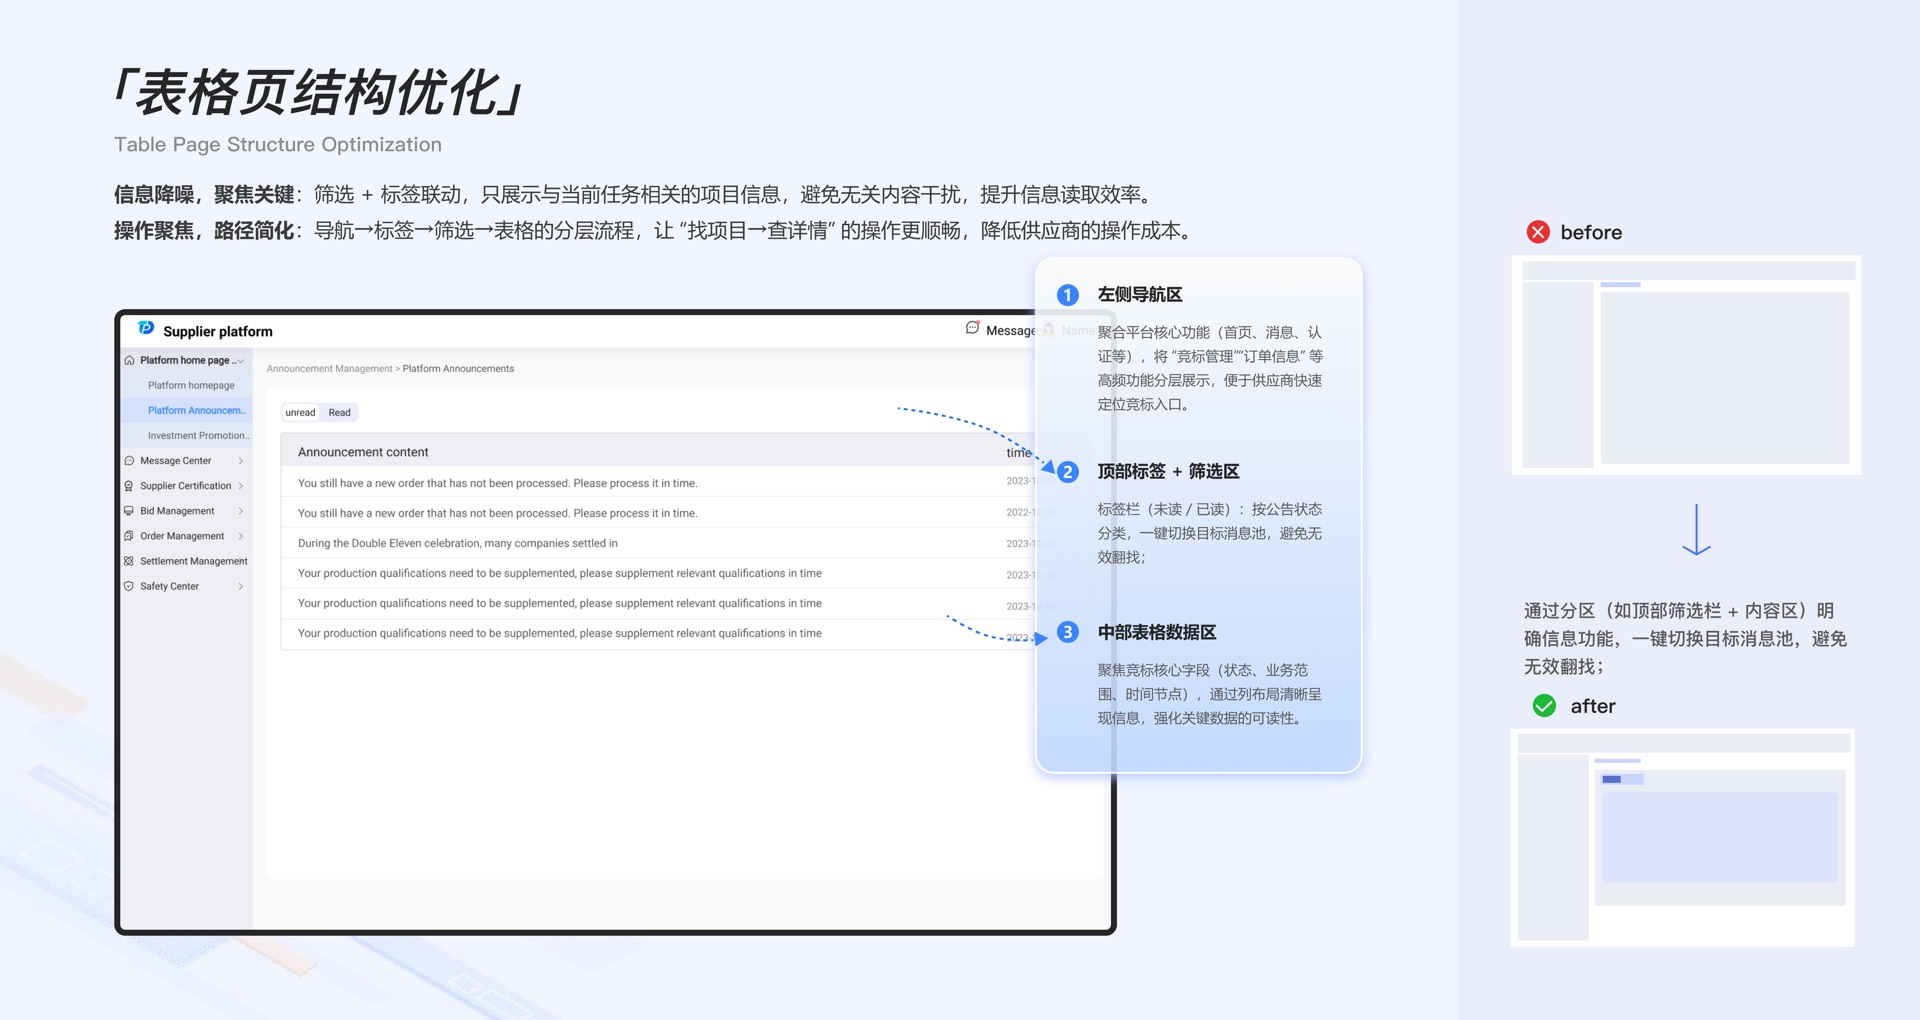1920x1020 pixels.
Task: Click the Settlement Management icon
Action: 129,561
